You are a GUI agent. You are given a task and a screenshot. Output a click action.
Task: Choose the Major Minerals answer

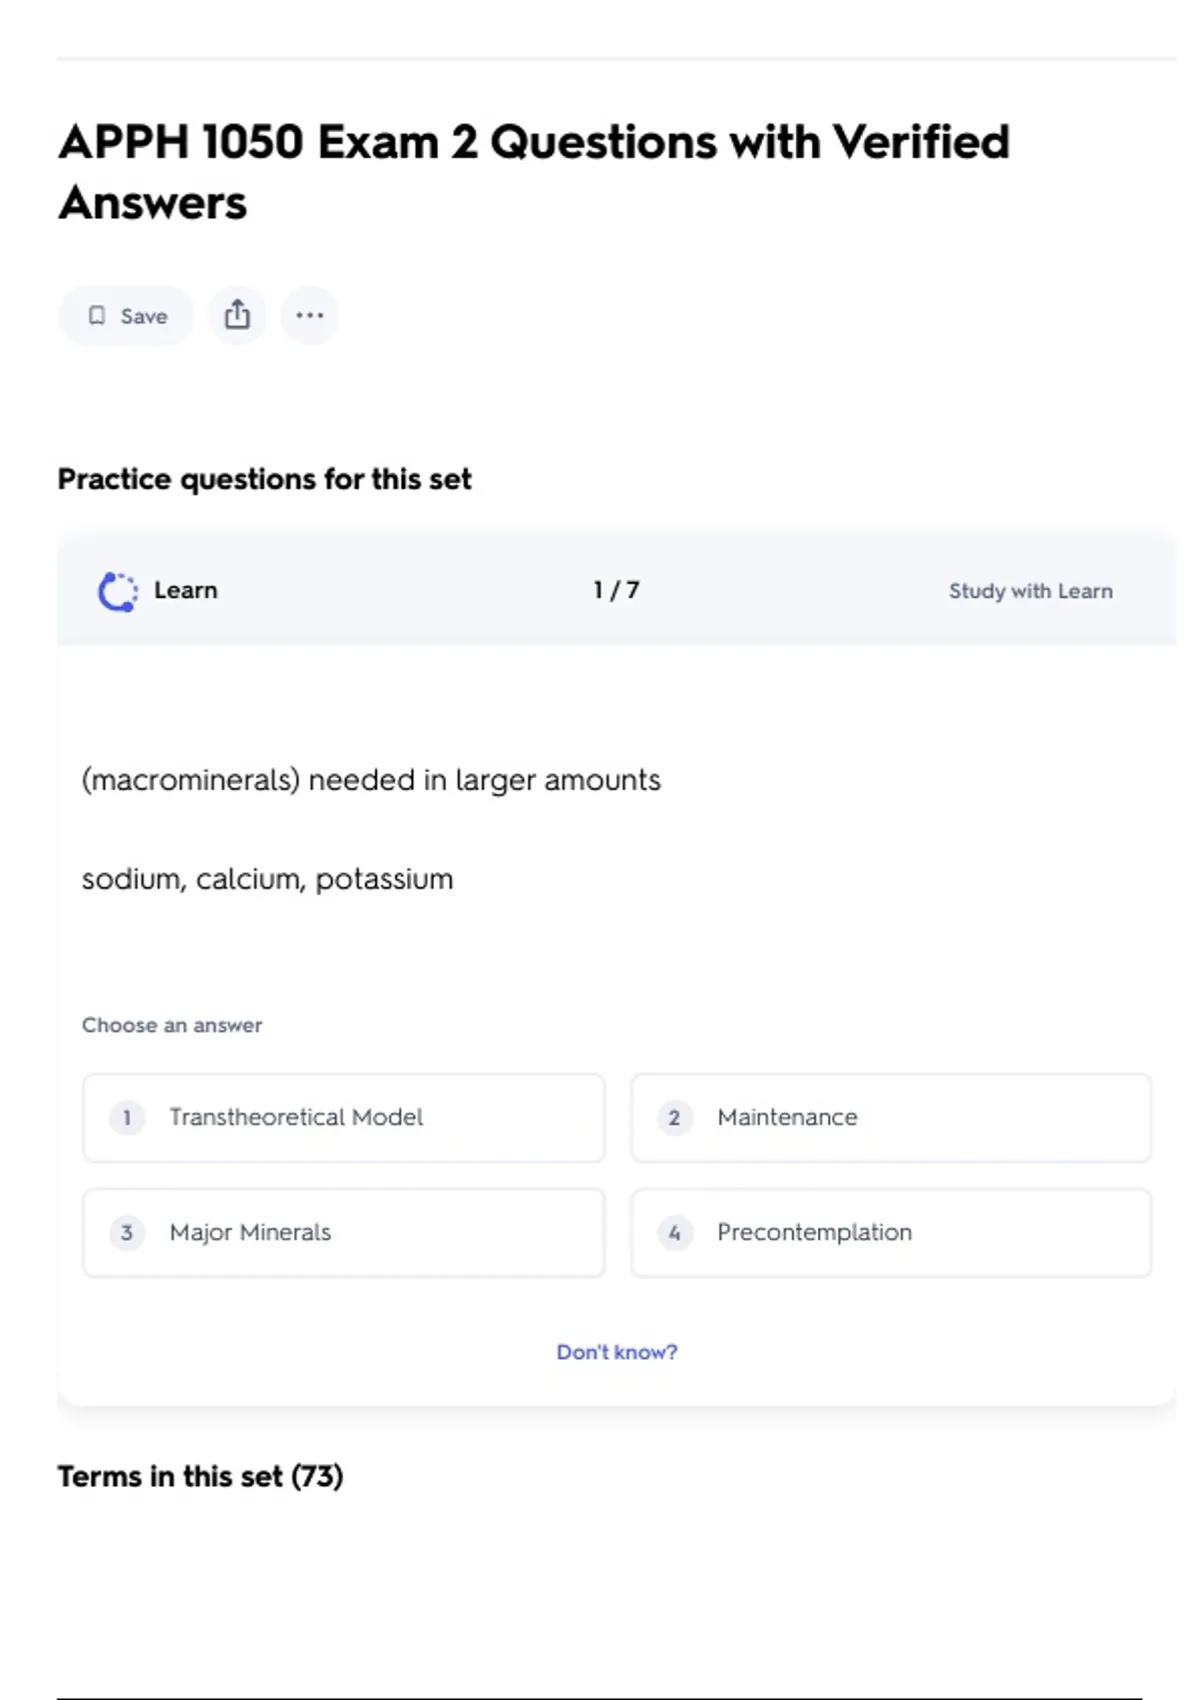343,1232
